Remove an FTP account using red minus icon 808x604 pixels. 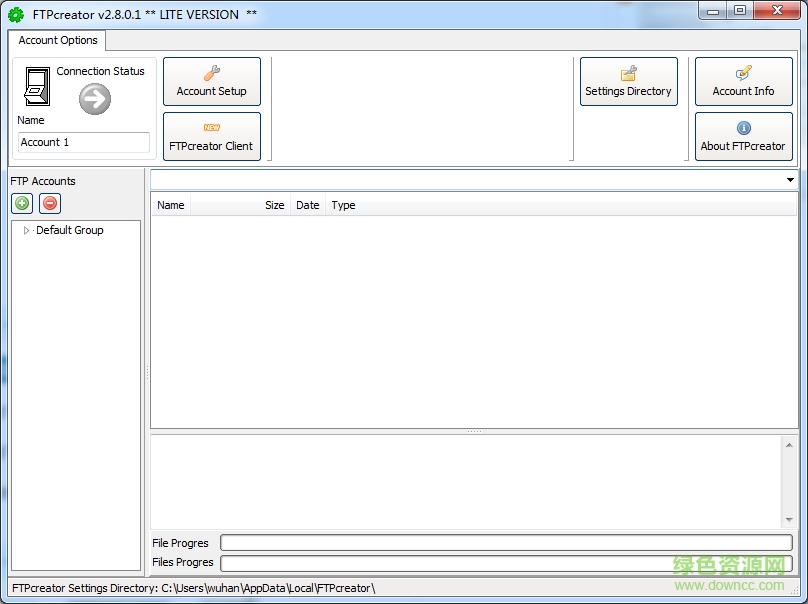49,203
